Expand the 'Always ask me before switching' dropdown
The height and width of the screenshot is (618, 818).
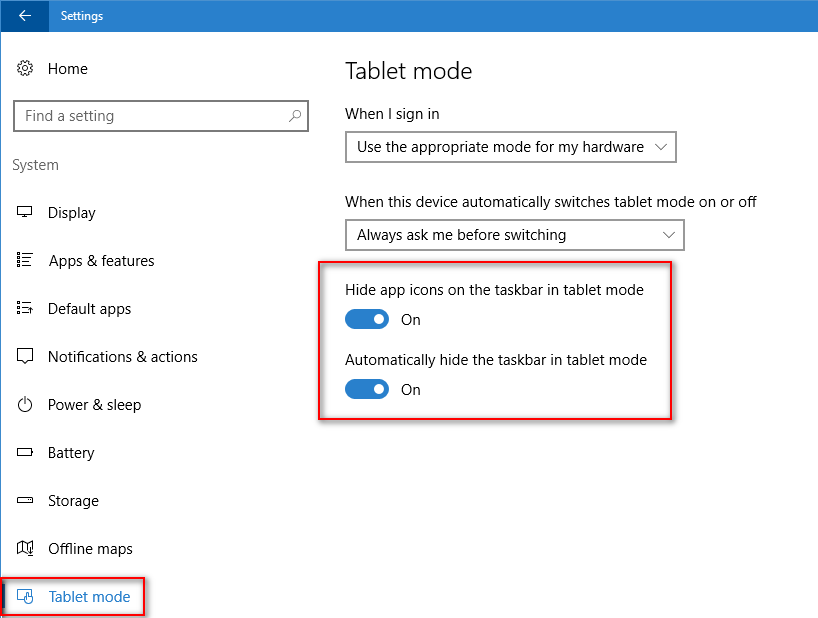coord(514,235)
